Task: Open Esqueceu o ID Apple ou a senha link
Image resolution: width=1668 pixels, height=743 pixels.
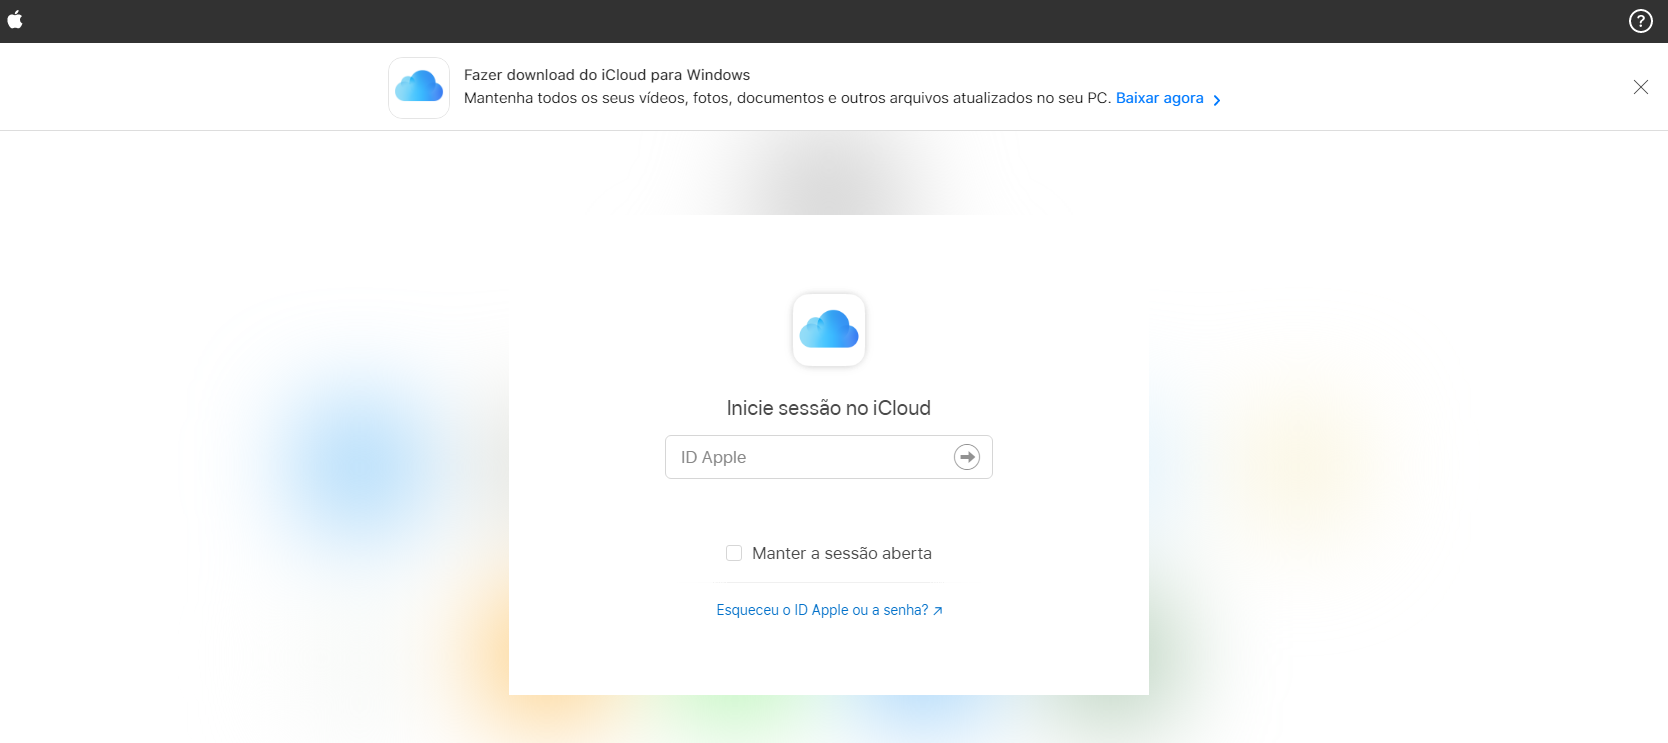Action: coord(822,610)
